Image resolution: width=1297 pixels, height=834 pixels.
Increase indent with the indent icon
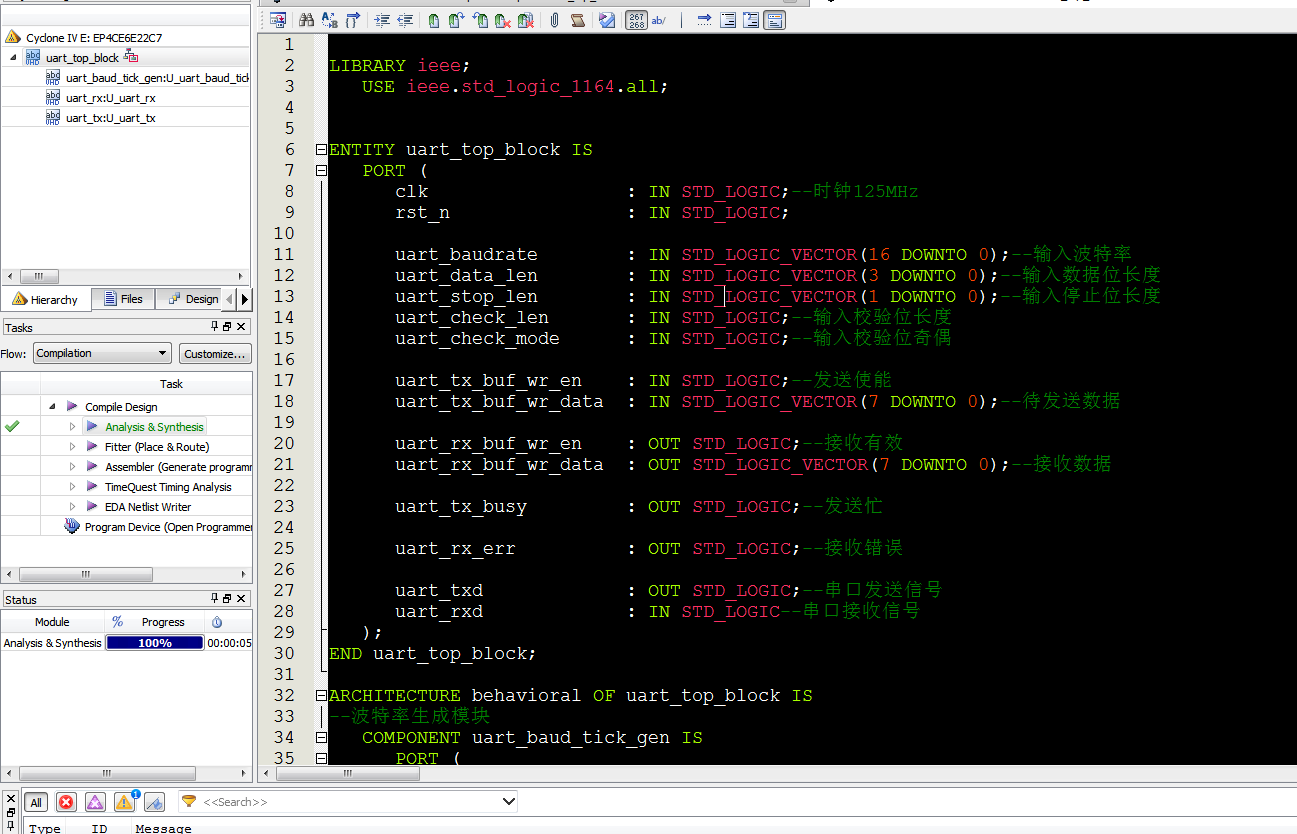point(382,20)
